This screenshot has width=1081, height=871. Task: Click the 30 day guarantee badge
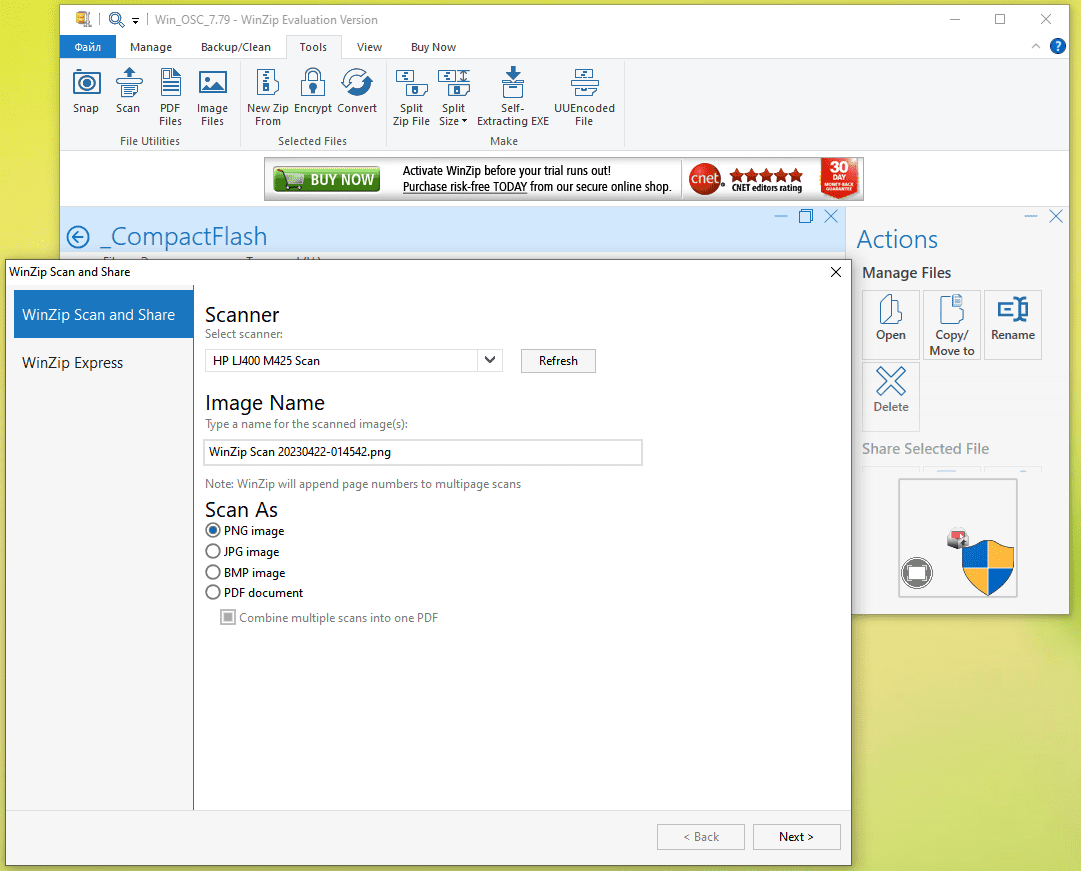point(839,178)
